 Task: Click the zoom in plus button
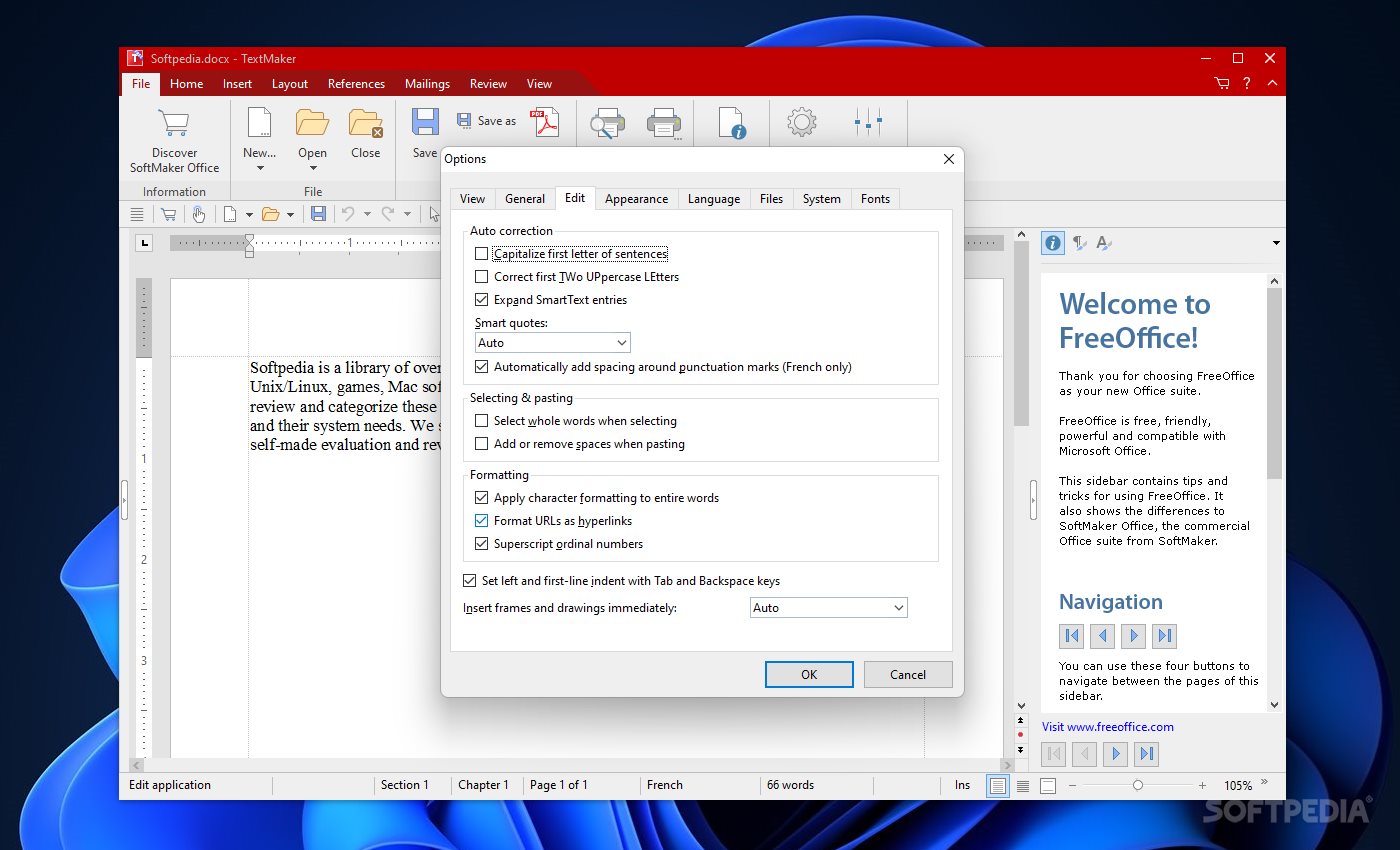click(x=1202, y=786)
